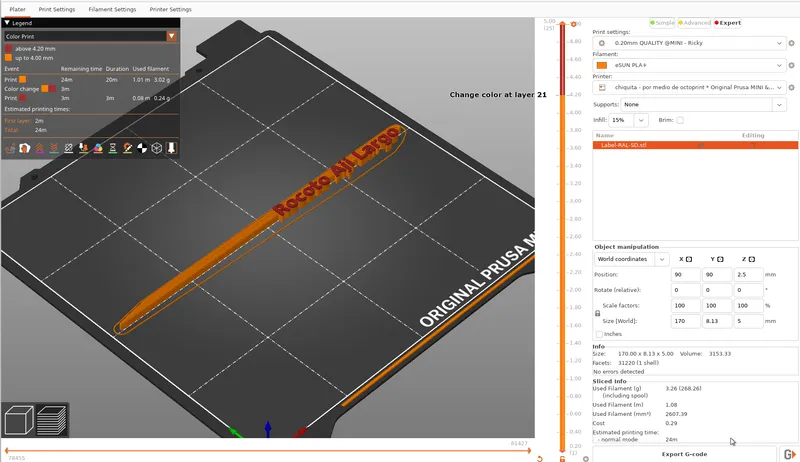Viewport: 800px width, 462px height.
Task: Open Supports dropdown showing None
Action: click(x=703, y=105)
